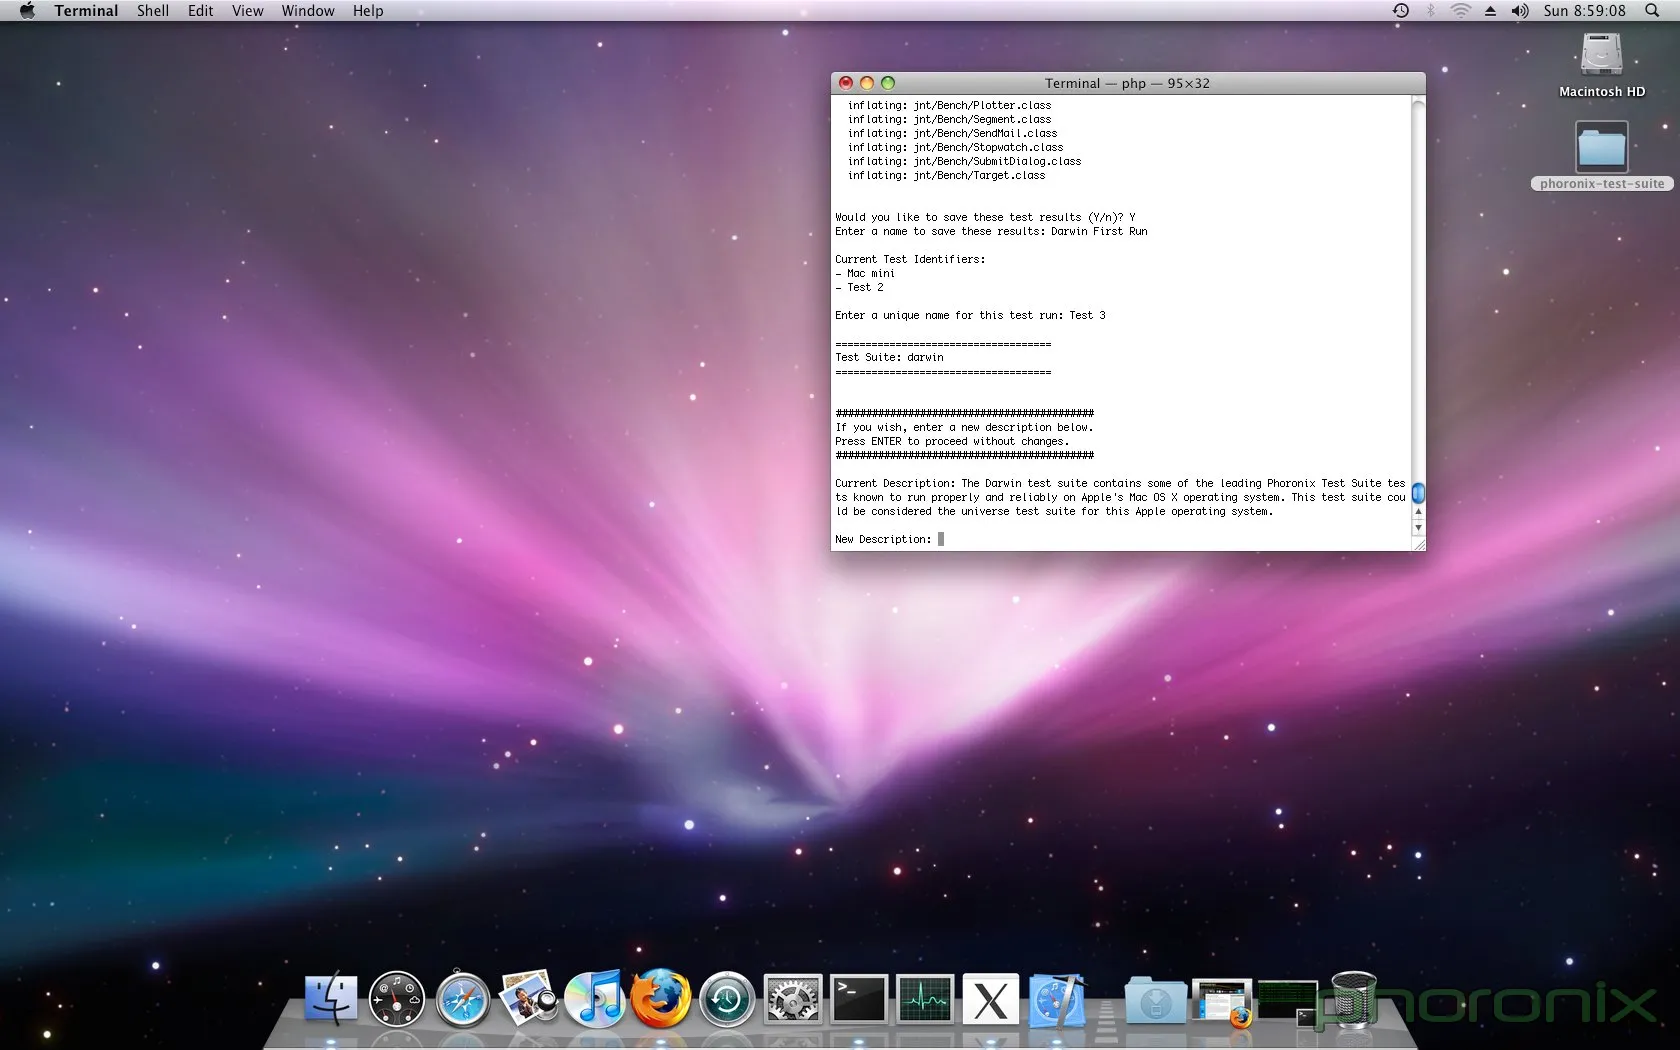The image size is (1680, 1050).
Task: Click the '- Test 2' identifier line
Action: (859, 287)
